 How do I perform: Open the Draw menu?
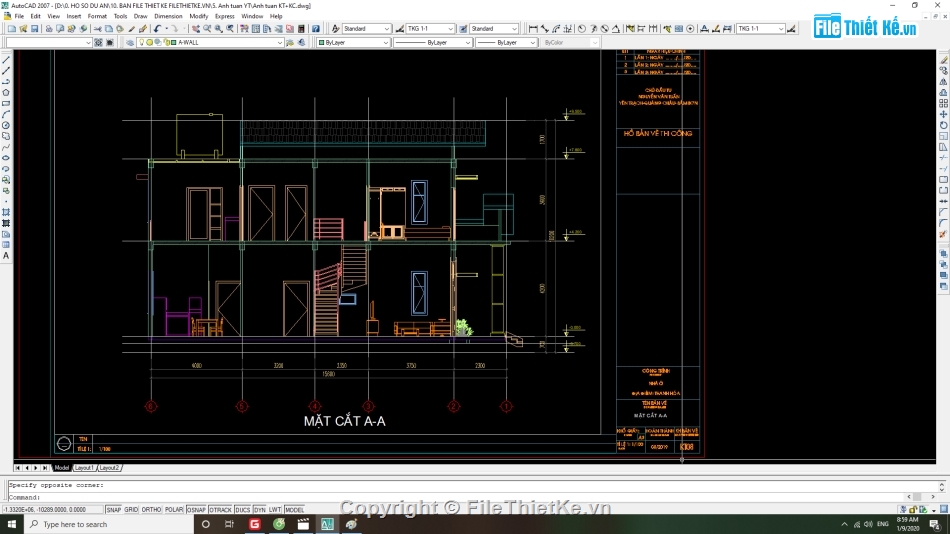(x=141, y=16)
